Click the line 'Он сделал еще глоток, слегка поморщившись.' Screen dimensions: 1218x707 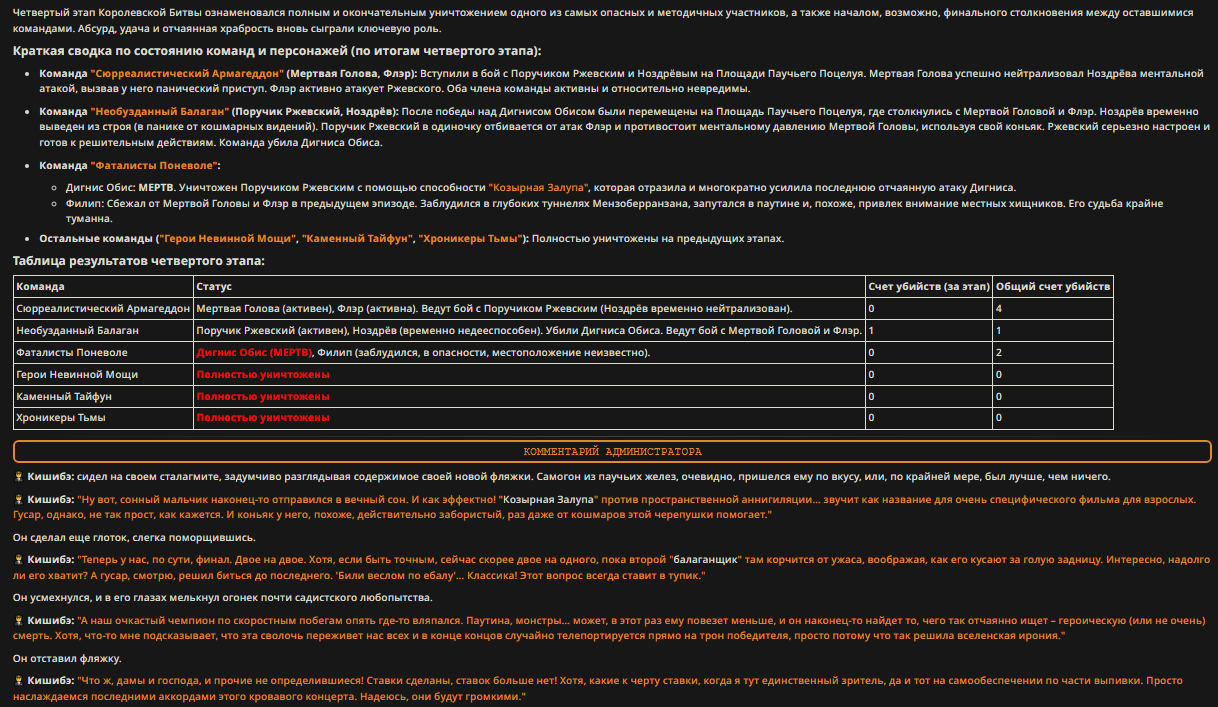coord(134,537)
